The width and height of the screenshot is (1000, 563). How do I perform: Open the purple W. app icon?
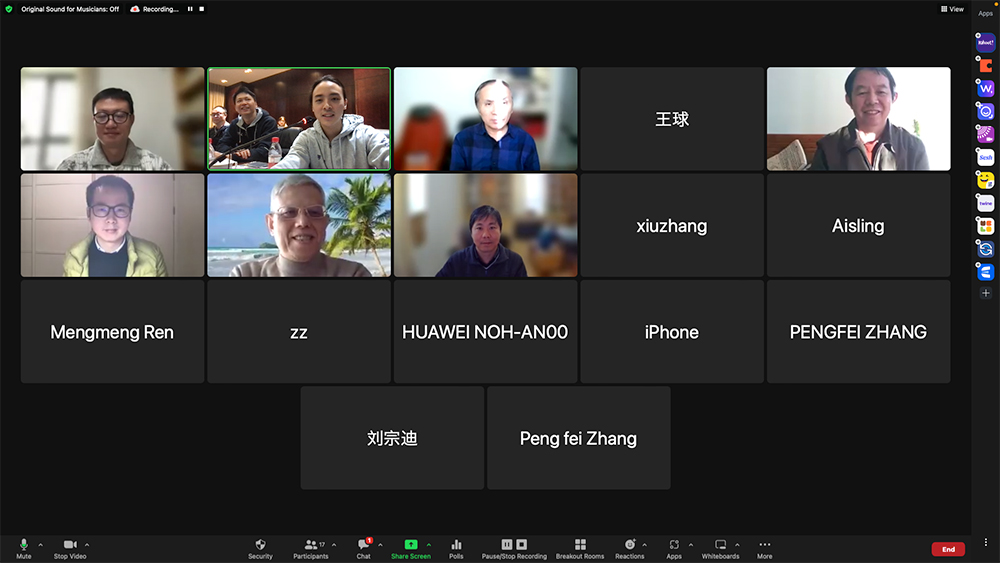(x=985, y=89)
